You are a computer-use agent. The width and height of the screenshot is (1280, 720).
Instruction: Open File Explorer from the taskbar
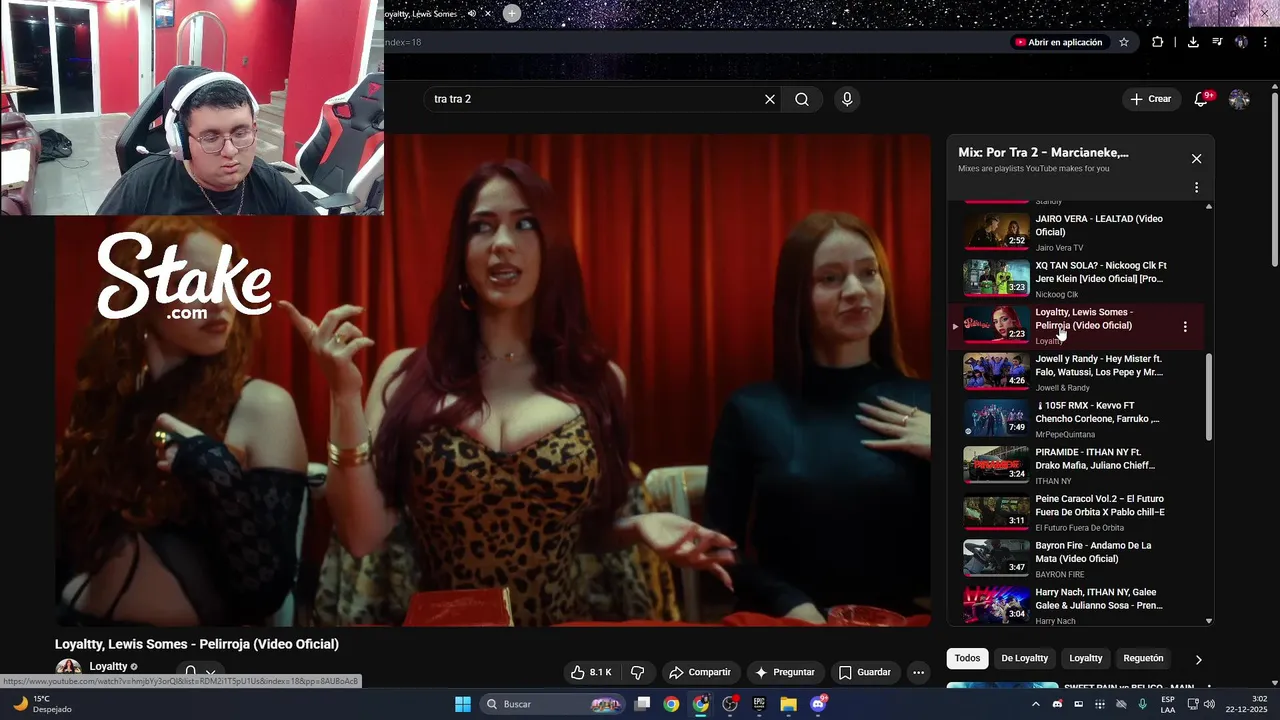pos(788,704)
